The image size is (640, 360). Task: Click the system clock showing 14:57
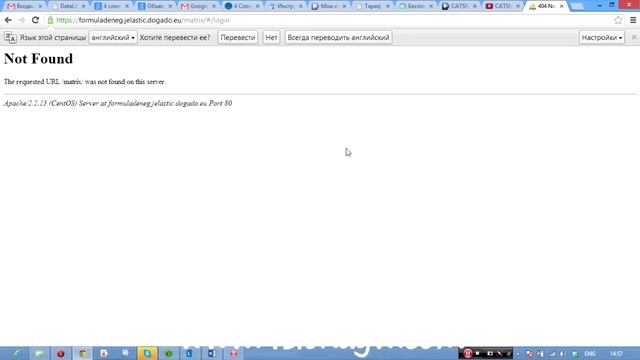pos(616,354)
